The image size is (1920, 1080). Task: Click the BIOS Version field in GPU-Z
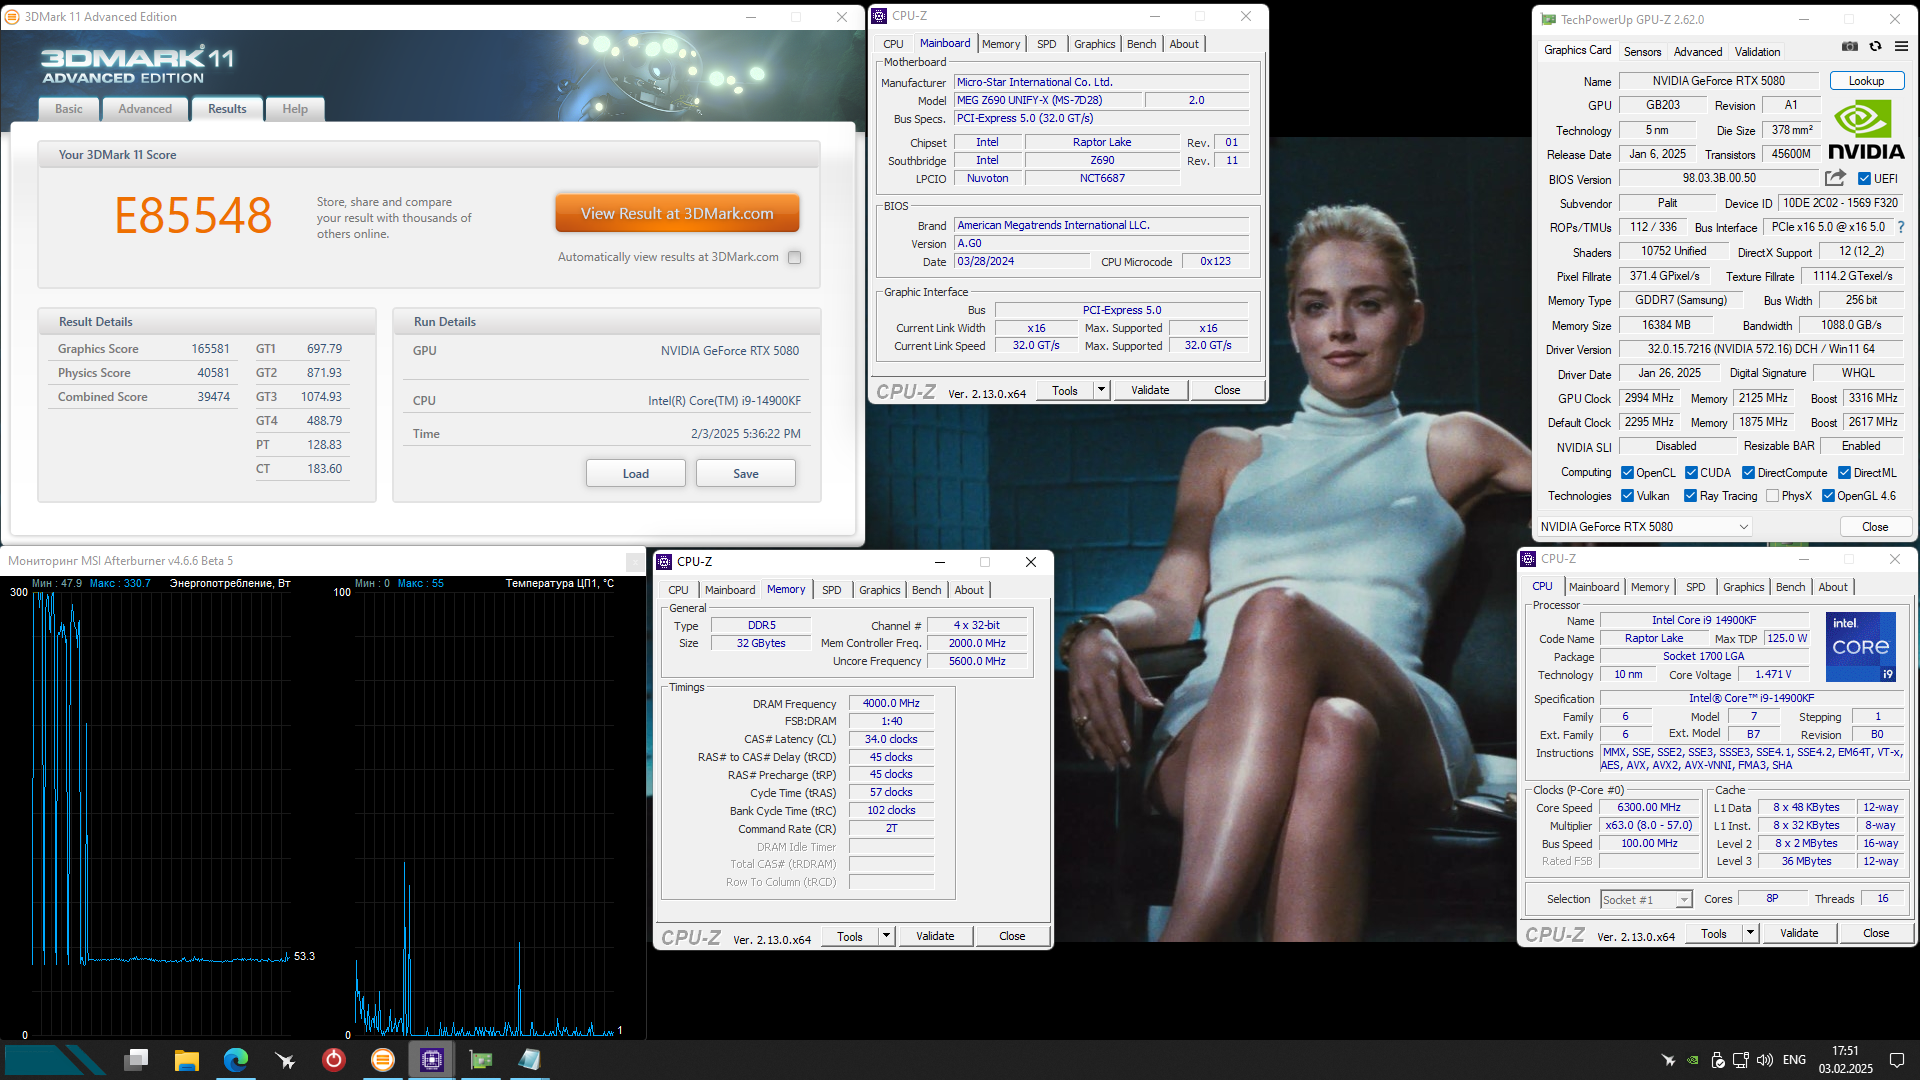tap(1718, 178)
